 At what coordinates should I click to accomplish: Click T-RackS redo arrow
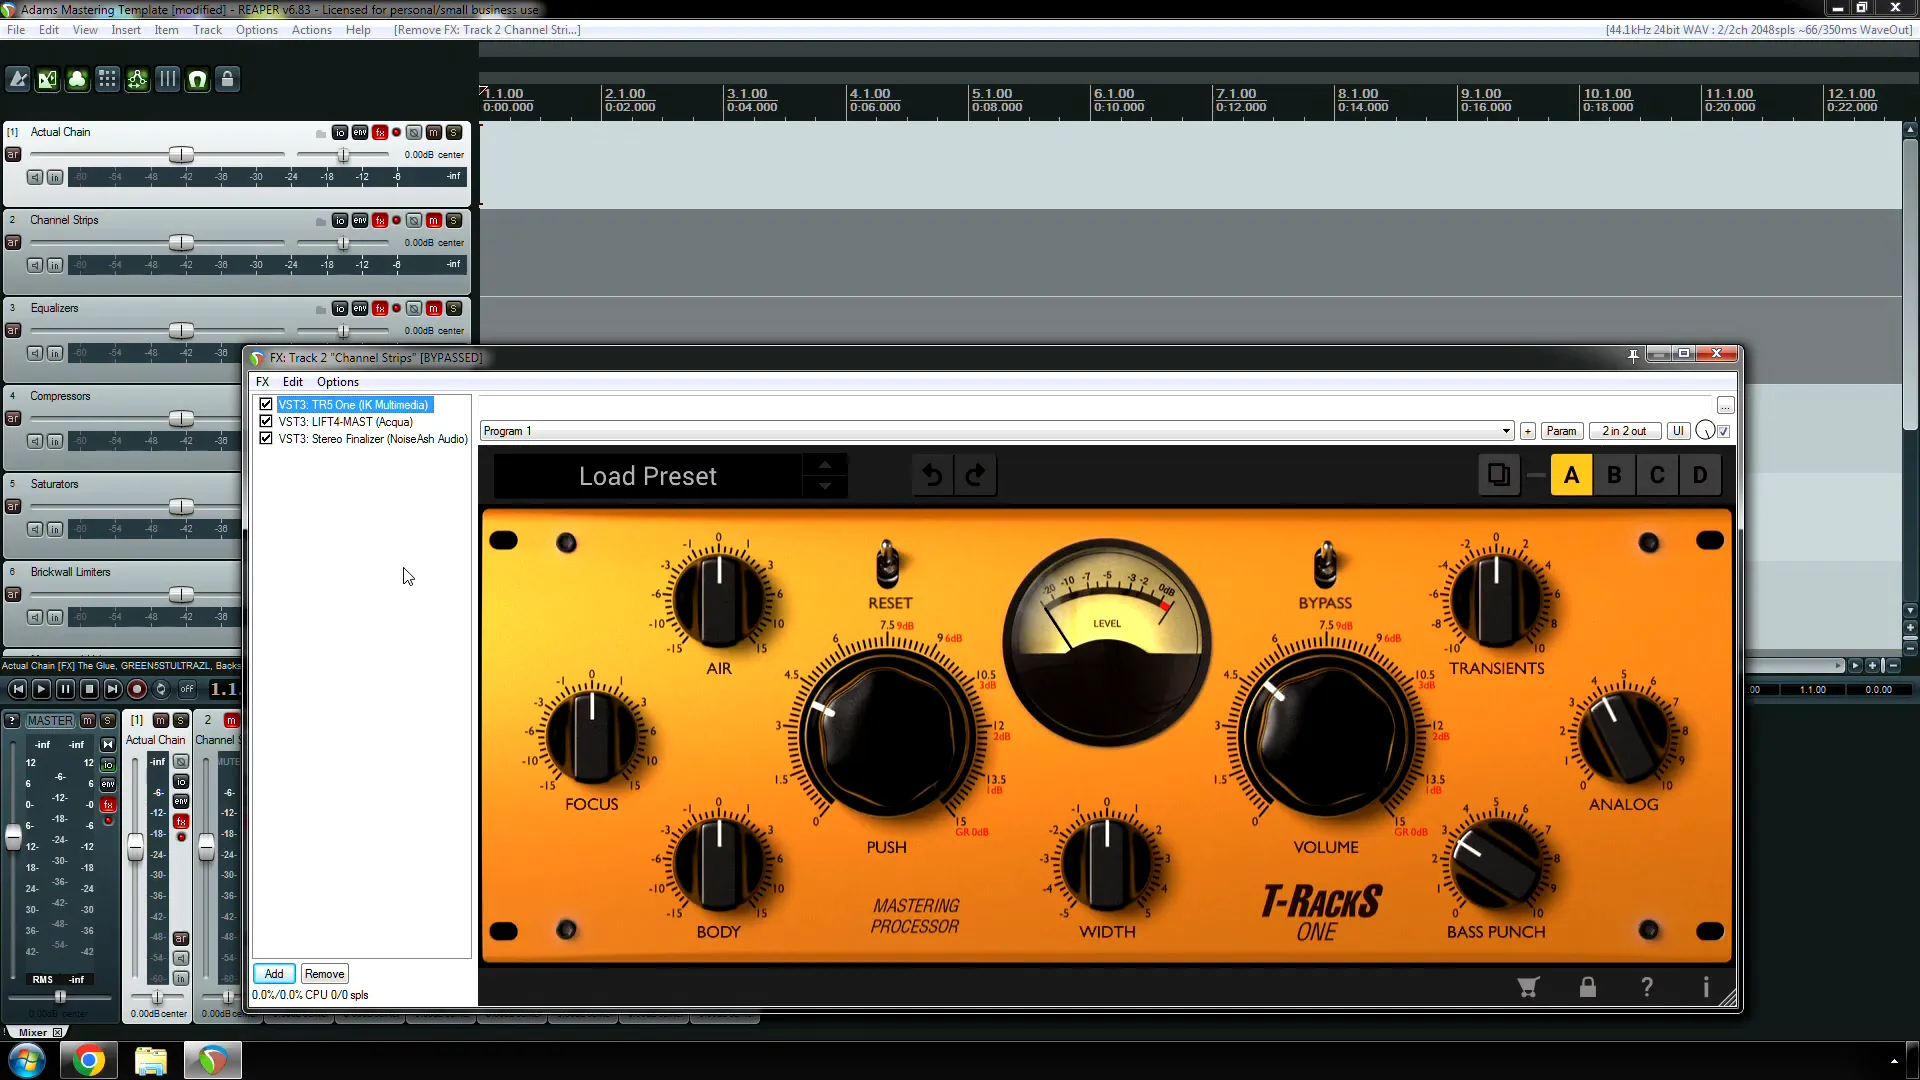click(975, 475)
